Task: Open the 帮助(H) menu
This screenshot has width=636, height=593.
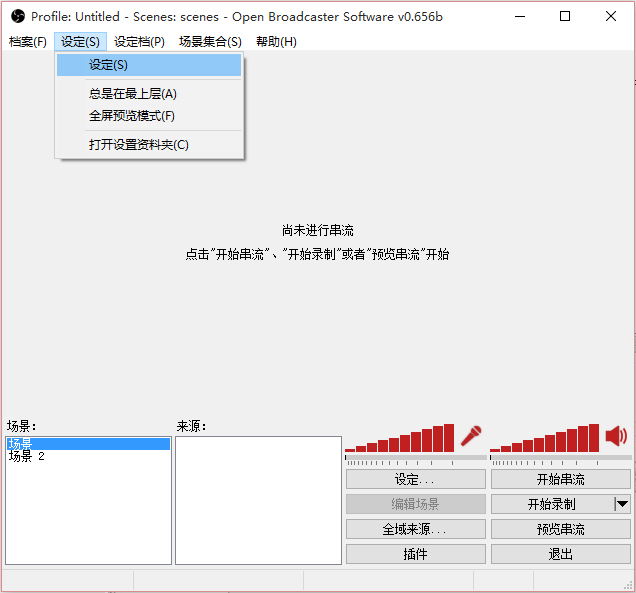Action: pyautogui.click(x=276, y=41)
